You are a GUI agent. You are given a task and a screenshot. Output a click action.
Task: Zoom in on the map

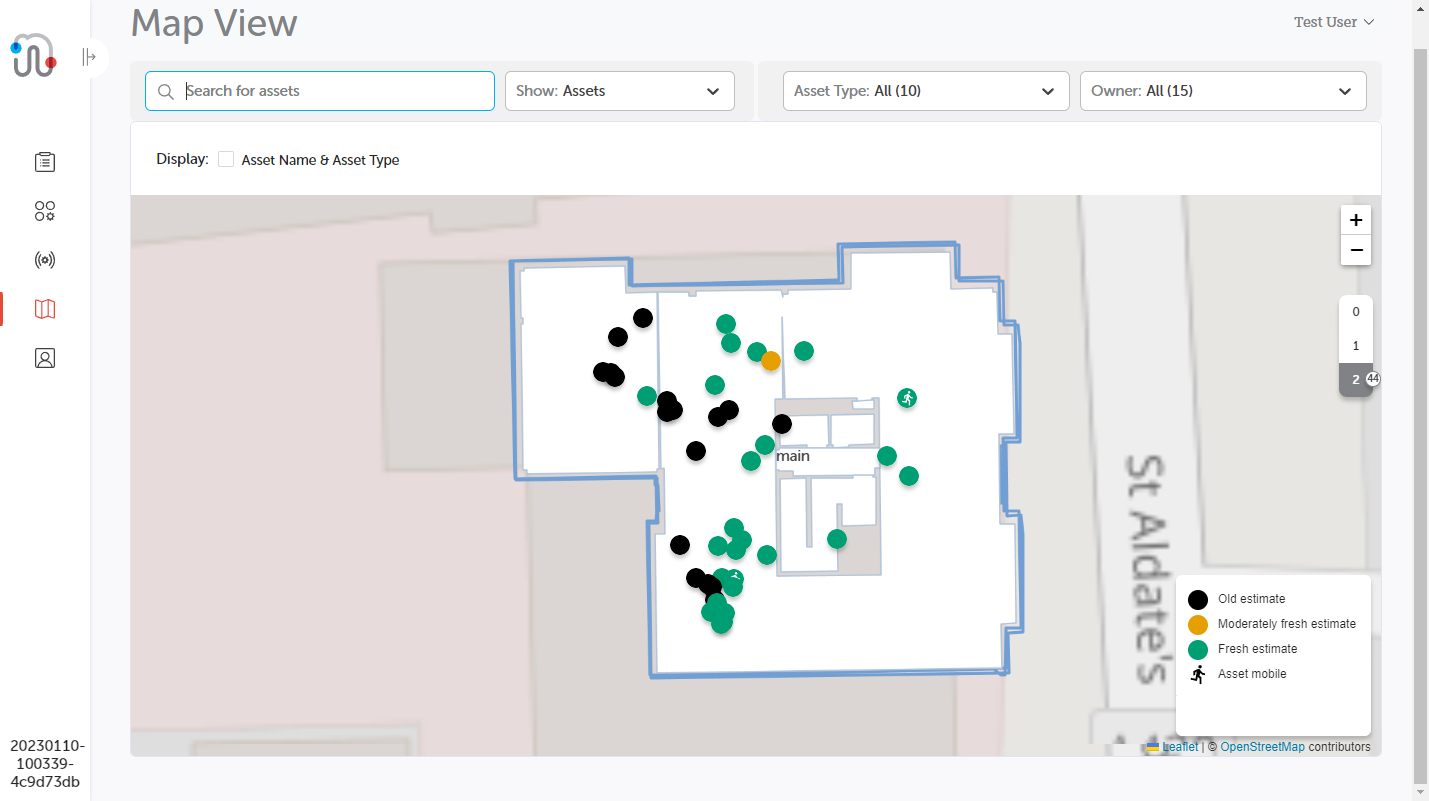[1355, 220]
